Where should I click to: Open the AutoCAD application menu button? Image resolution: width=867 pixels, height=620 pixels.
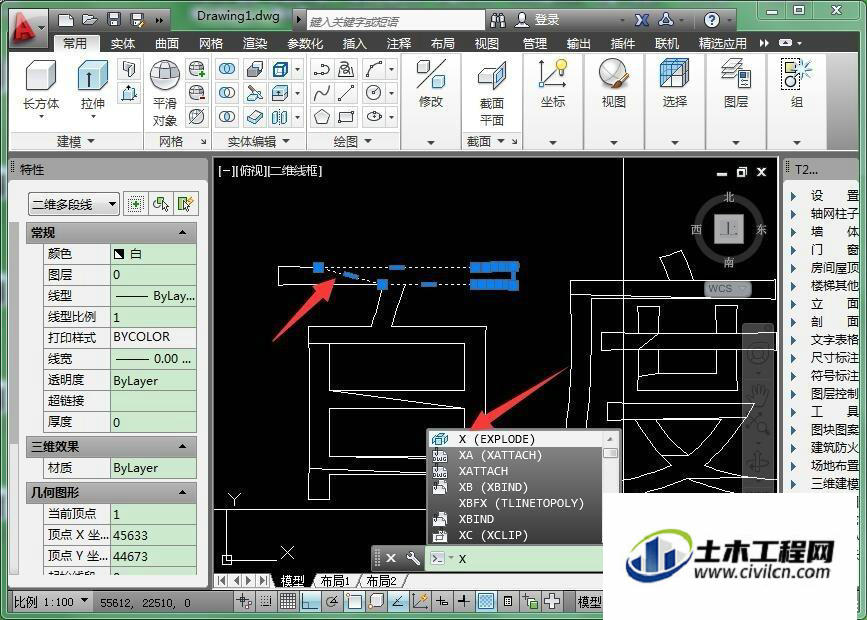27,27
